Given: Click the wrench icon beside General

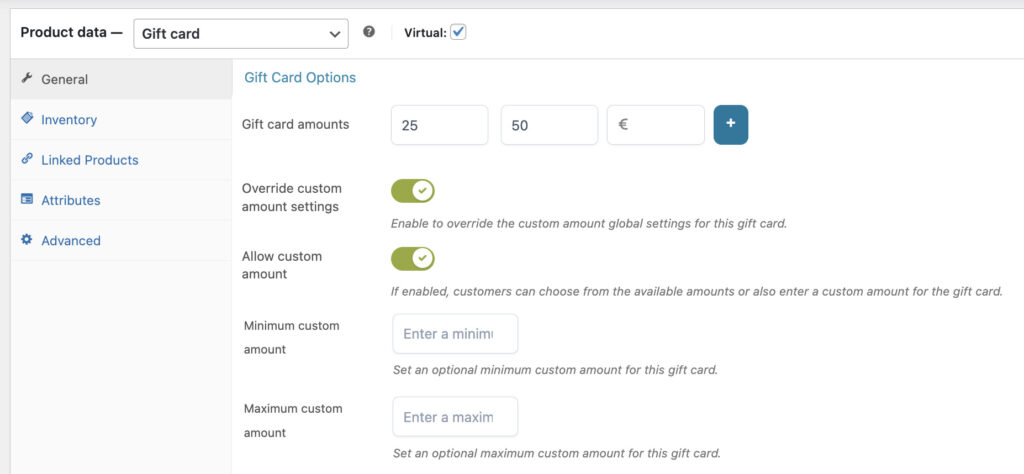Looking at the screenshot, I should pos(27,78).
